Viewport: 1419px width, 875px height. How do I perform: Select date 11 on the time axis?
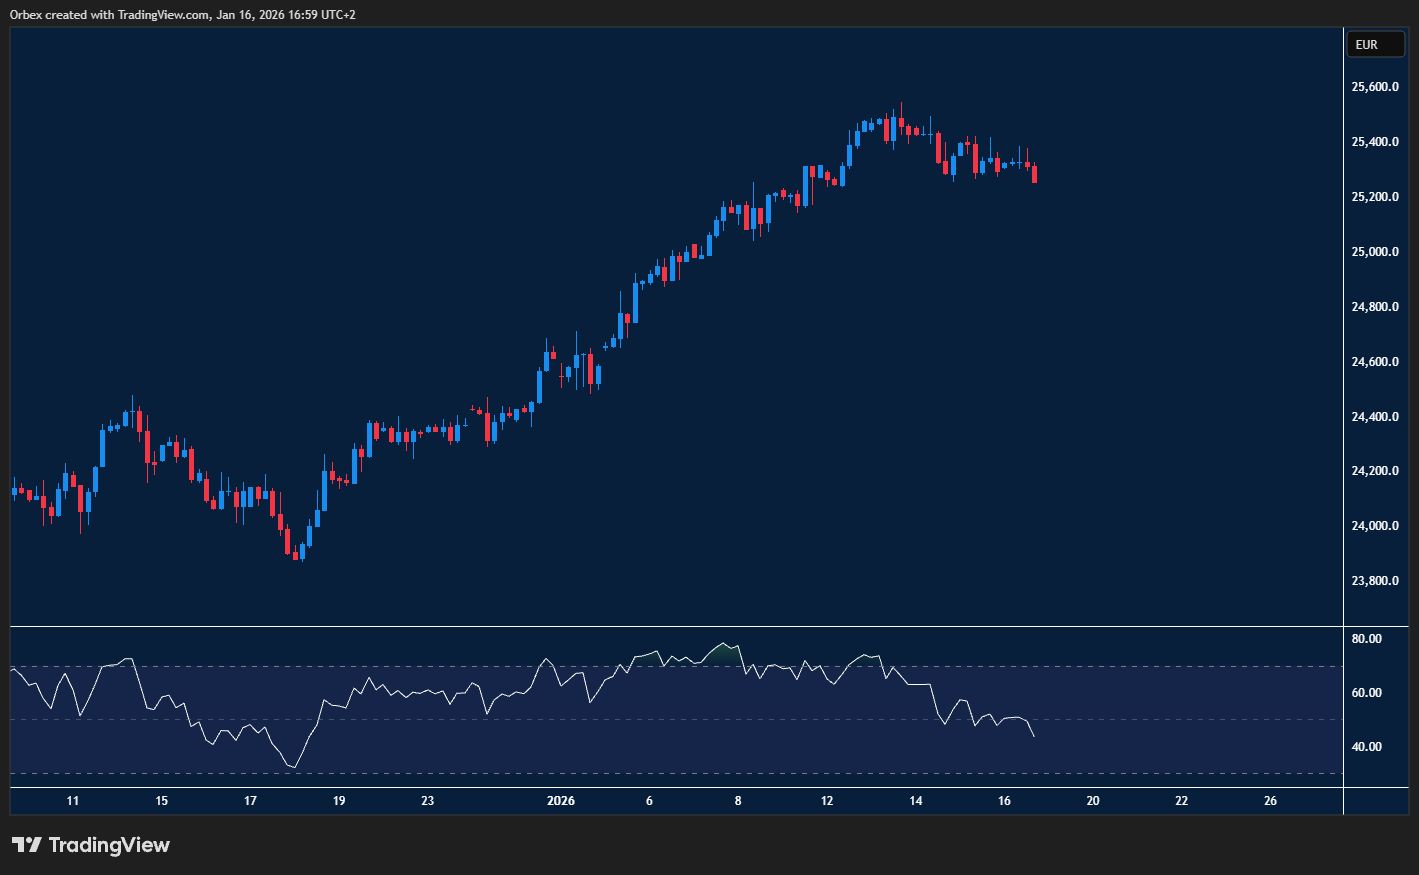(x=72, y=801)
